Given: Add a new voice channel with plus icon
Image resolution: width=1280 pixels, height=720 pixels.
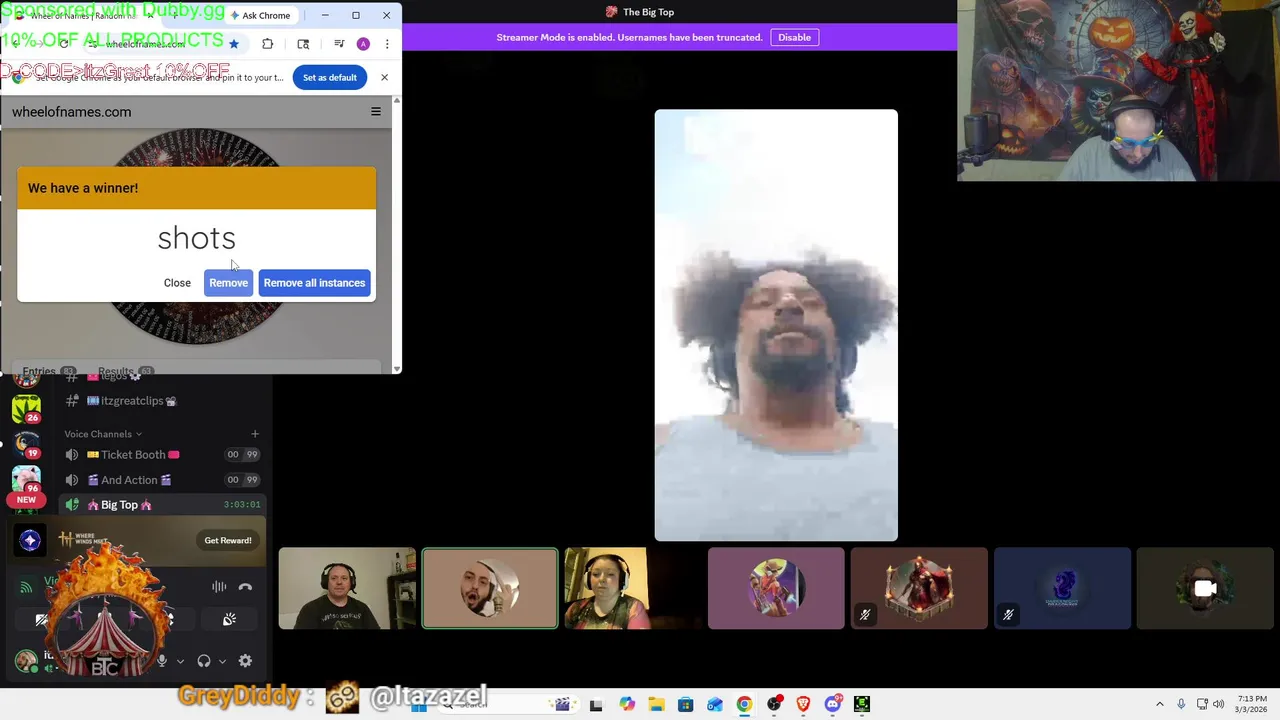Looking at the screenshot, I should [x=255, y=434].
